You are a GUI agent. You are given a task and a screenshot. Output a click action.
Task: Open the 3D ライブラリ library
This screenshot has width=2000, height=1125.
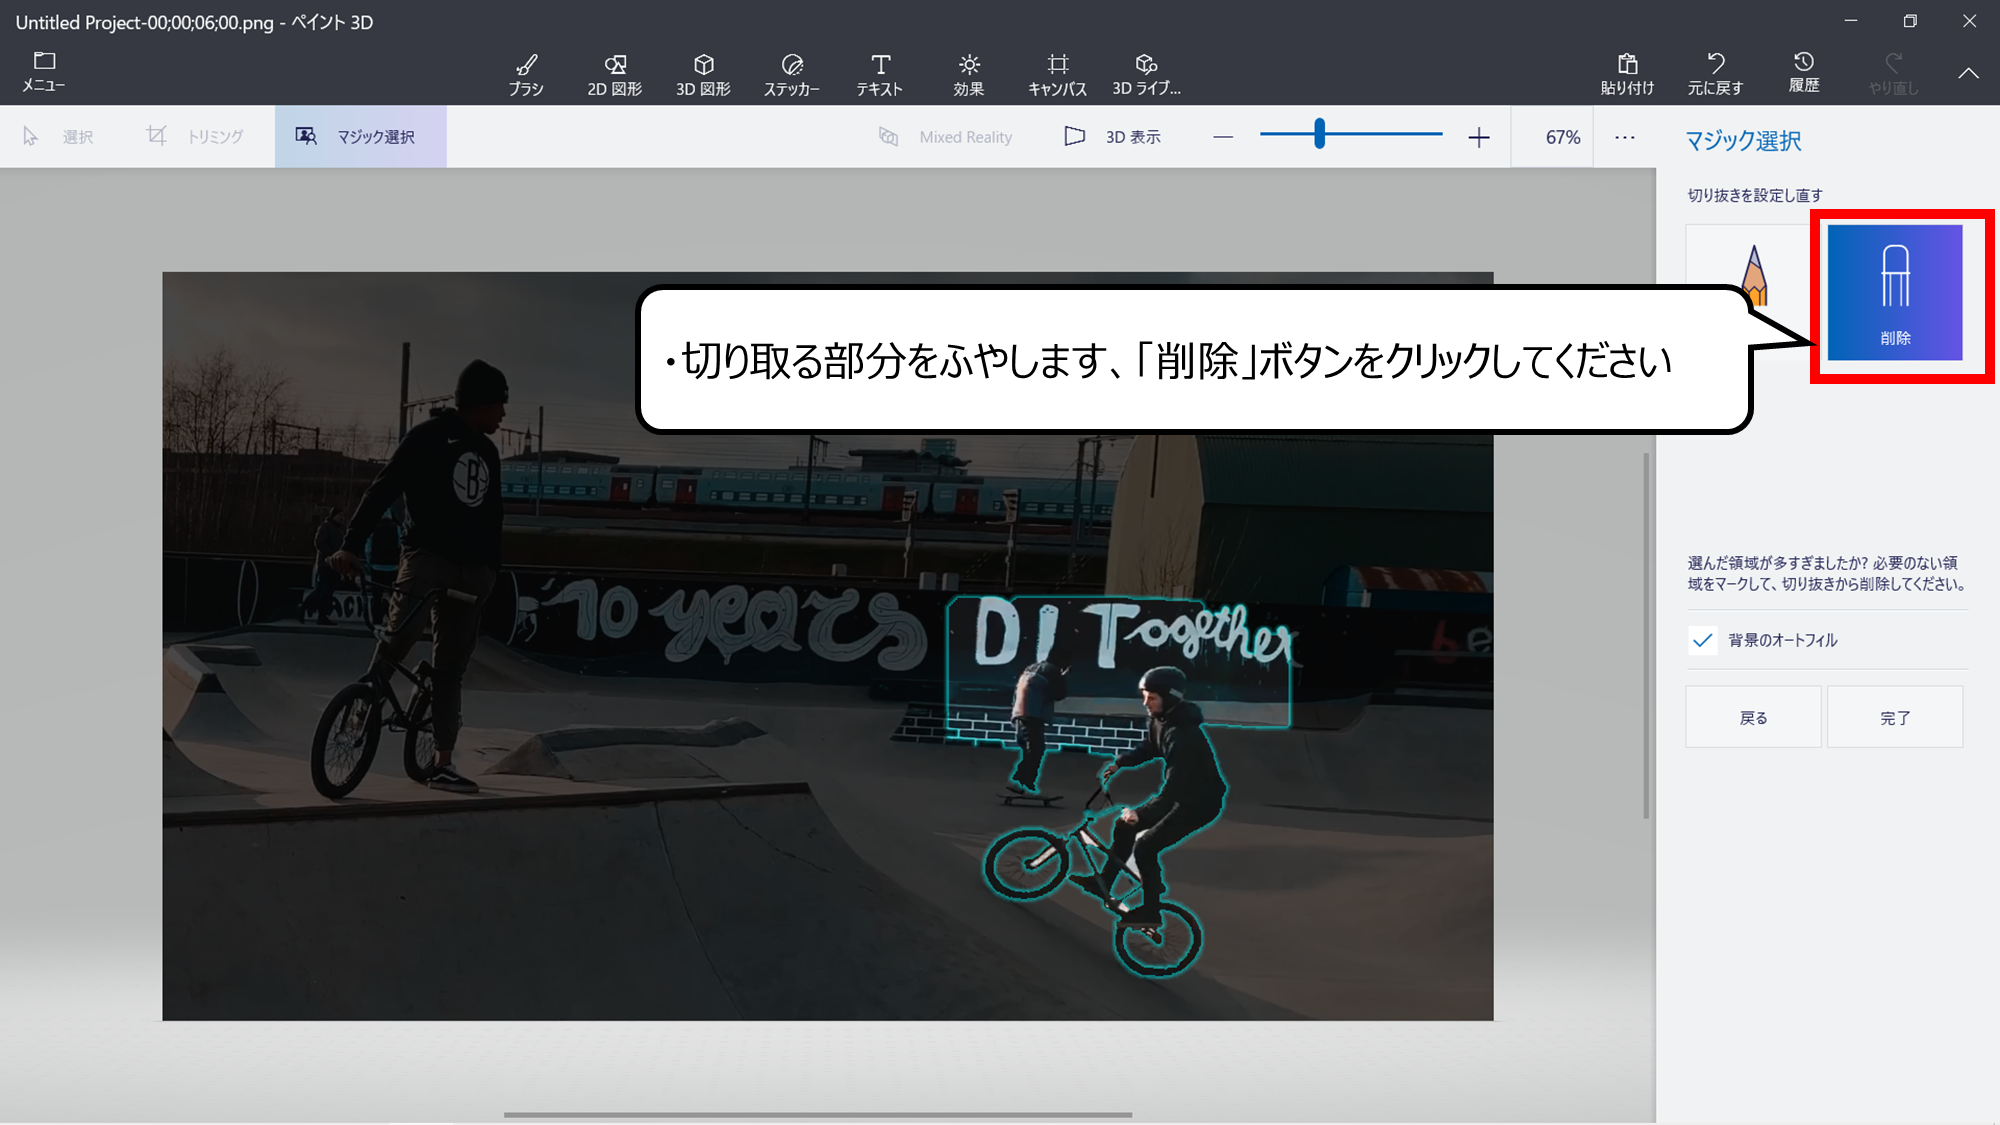[x=1146, y=75]
